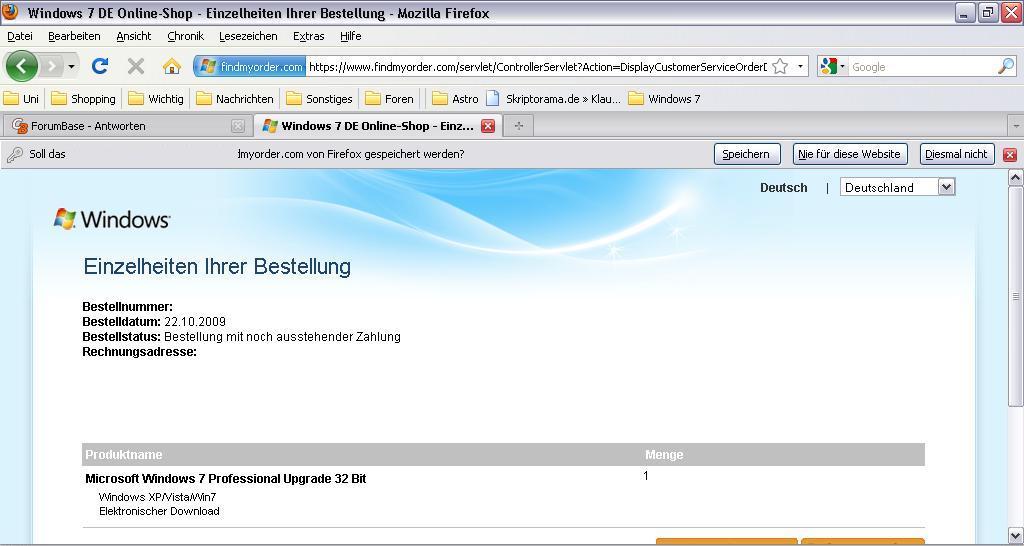Open the Lesezeichen menu
This screenshot has height=546, width=1024.
248,36
